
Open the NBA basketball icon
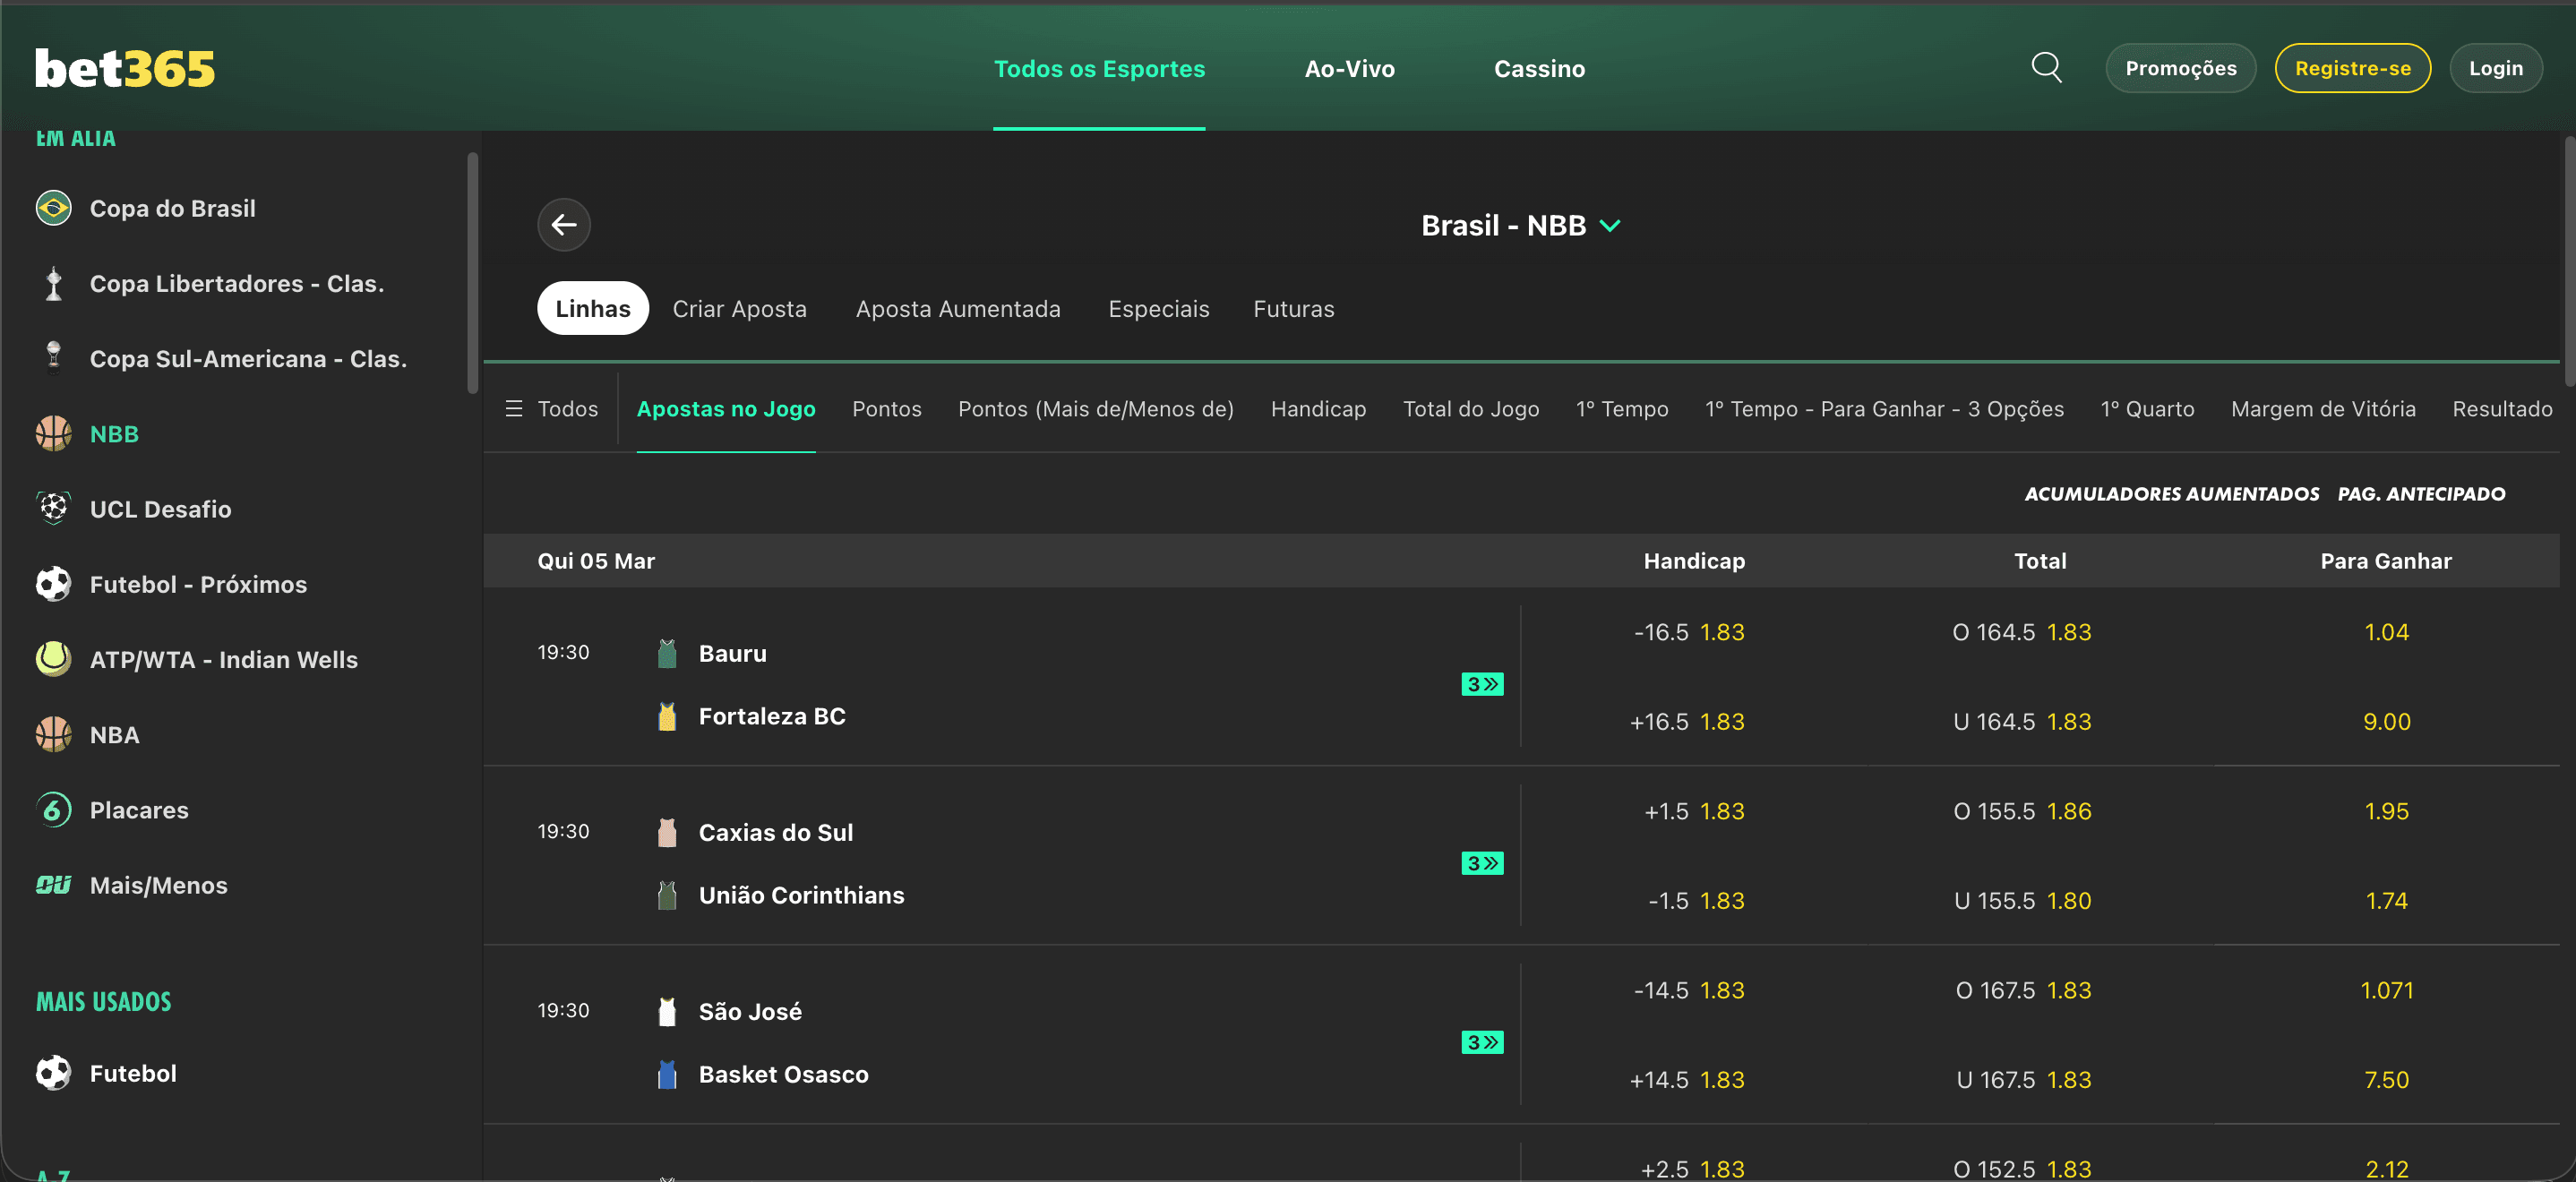(52, 734)
